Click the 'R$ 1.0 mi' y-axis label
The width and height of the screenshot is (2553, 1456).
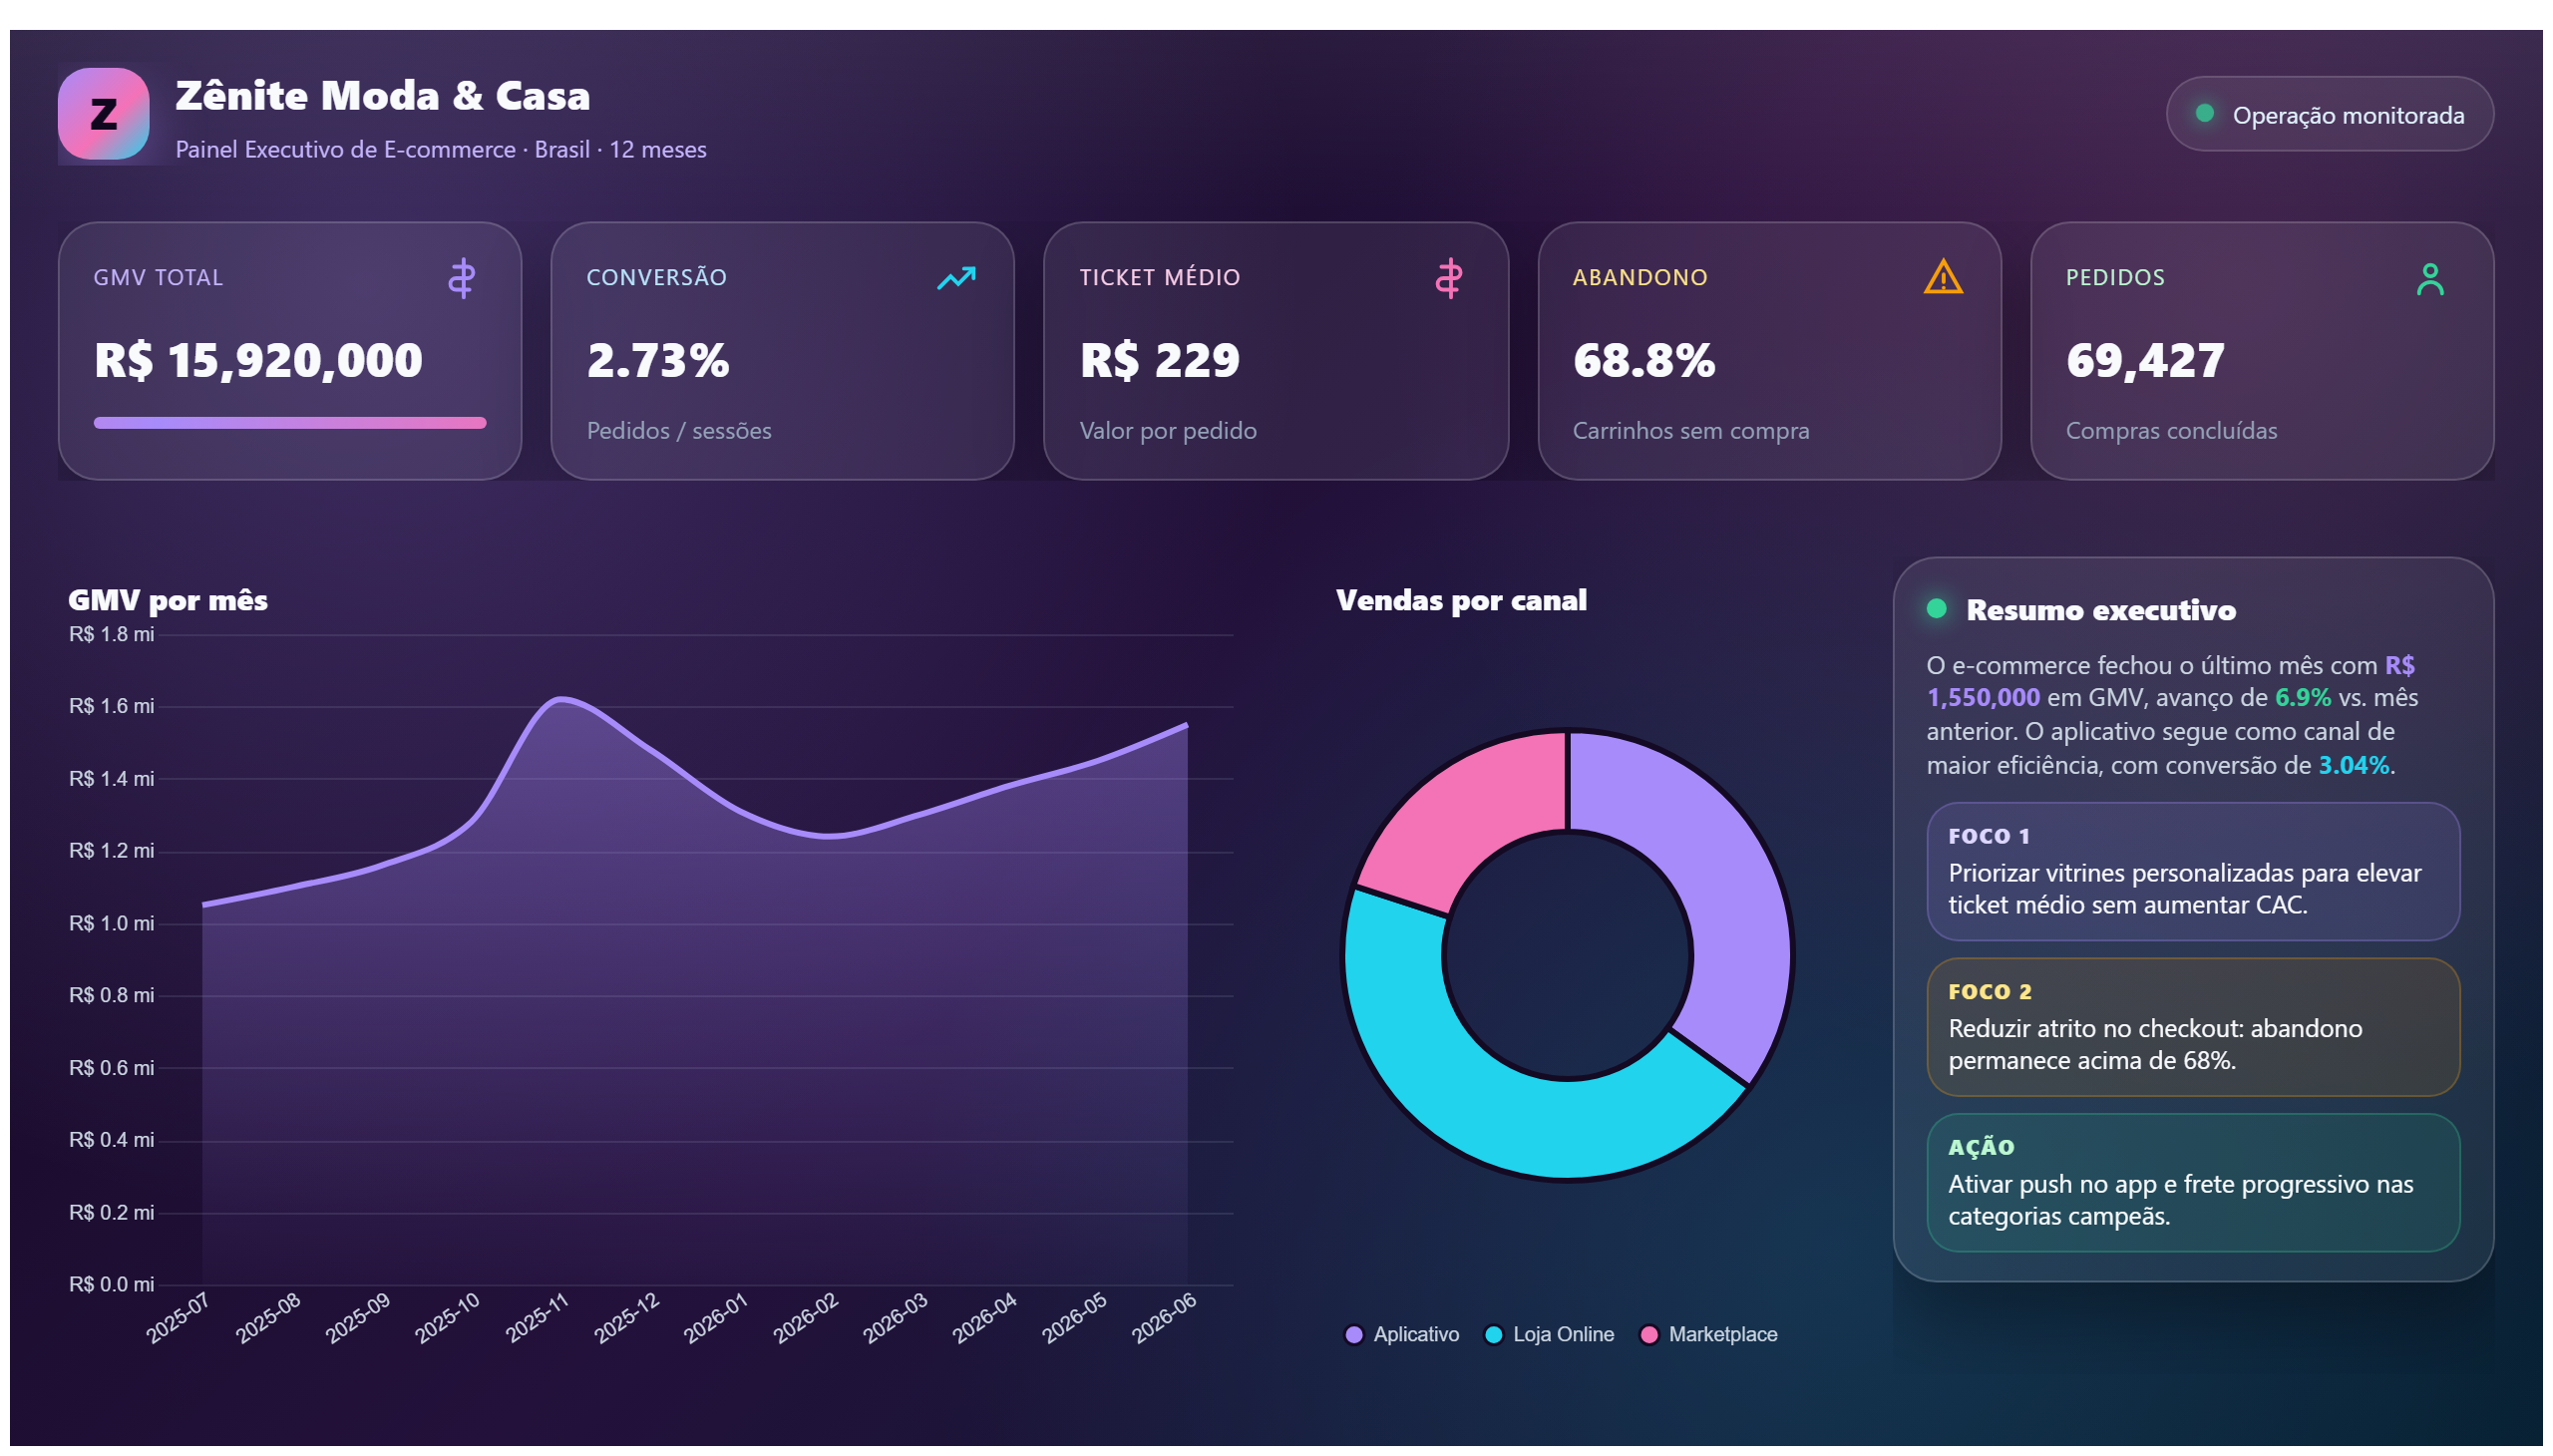click(111, 923)
